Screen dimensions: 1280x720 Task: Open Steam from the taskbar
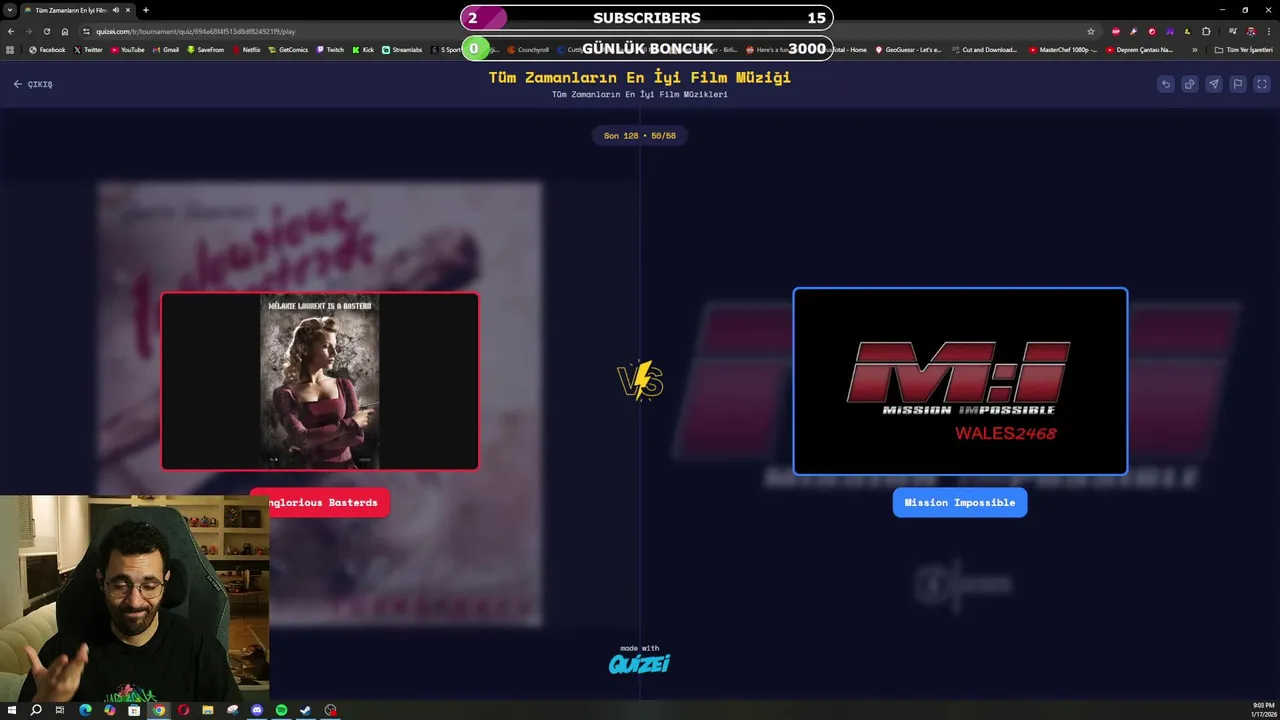(305, 710)
